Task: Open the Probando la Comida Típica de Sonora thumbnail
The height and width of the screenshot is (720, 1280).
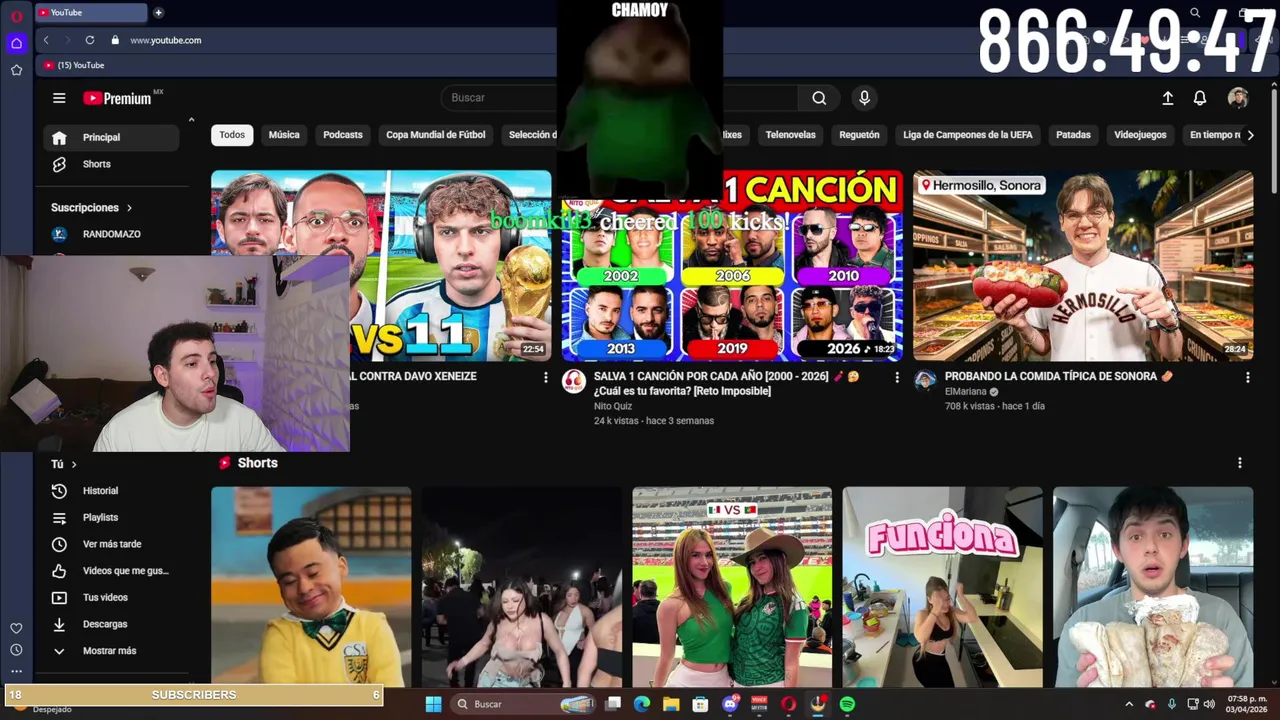Action: 1083,265
